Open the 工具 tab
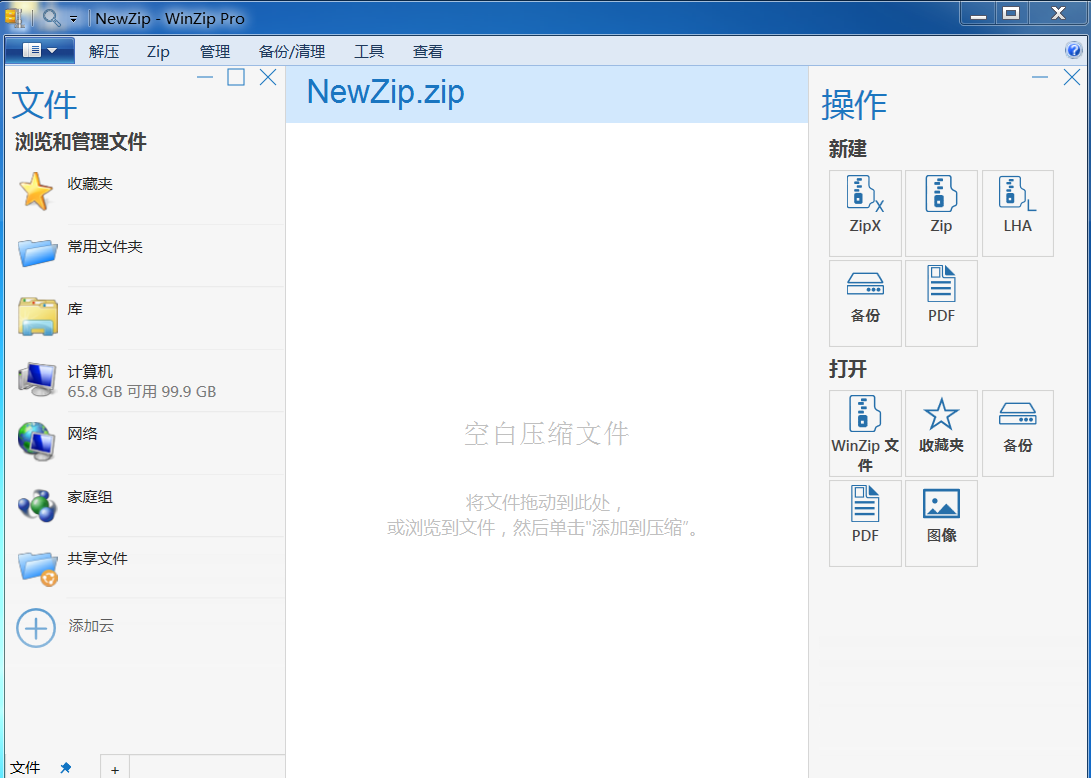 point(369,51)
